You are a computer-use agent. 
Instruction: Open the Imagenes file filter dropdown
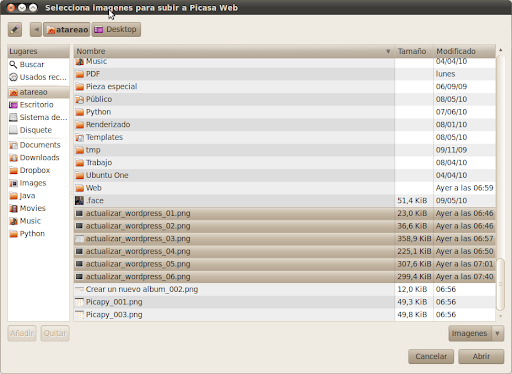point(476,333)
